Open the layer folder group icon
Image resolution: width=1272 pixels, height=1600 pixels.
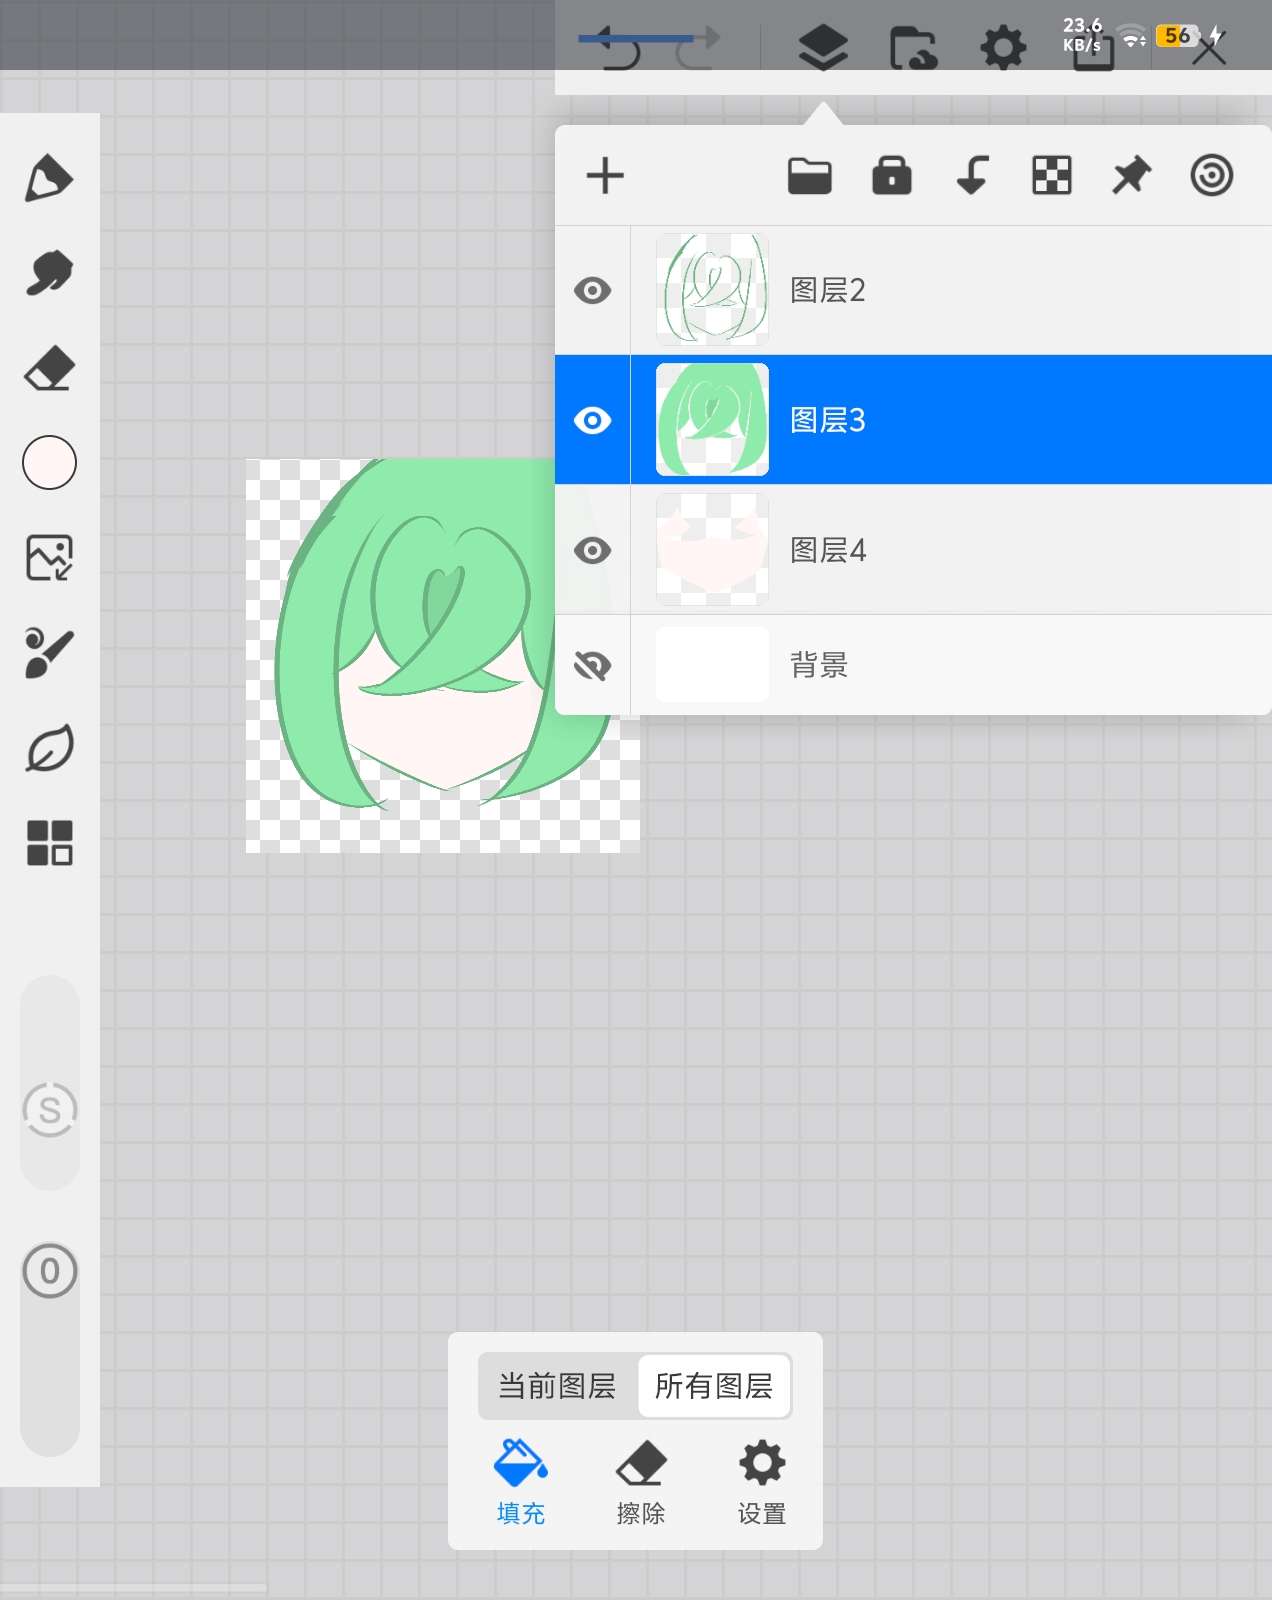[809, 176]
